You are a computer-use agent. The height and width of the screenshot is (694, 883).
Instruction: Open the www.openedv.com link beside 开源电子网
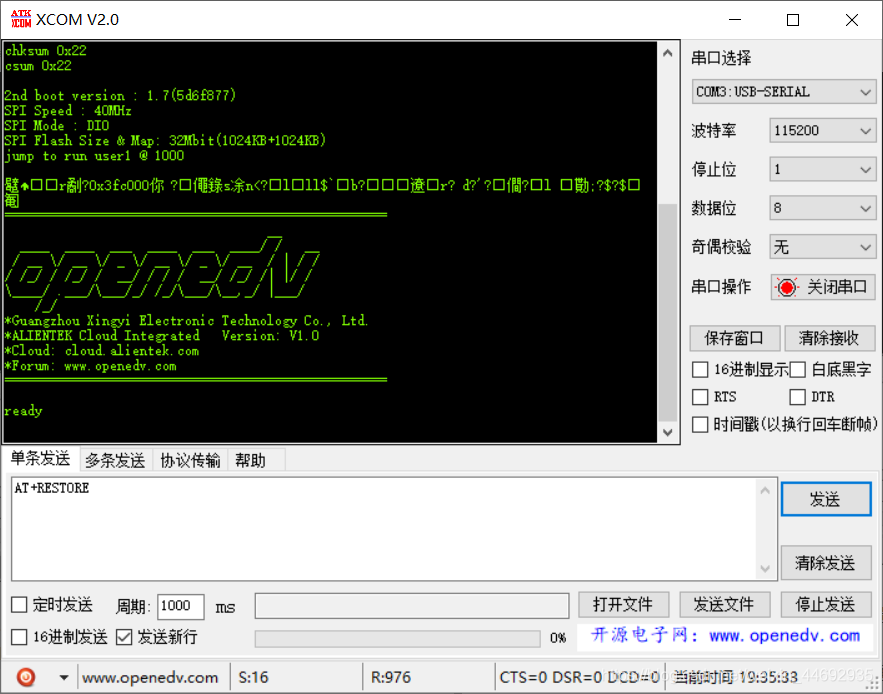(x=784, y=636)
